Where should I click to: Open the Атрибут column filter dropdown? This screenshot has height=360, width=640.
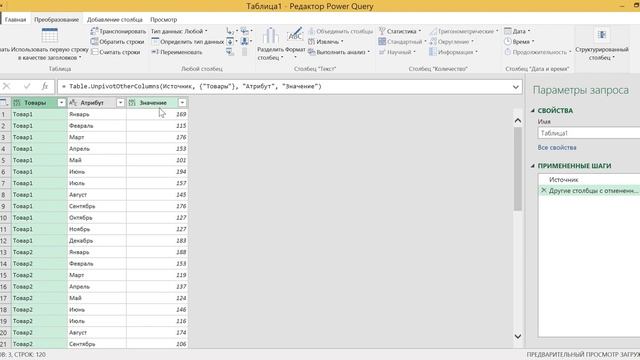[x=120, y=103]
